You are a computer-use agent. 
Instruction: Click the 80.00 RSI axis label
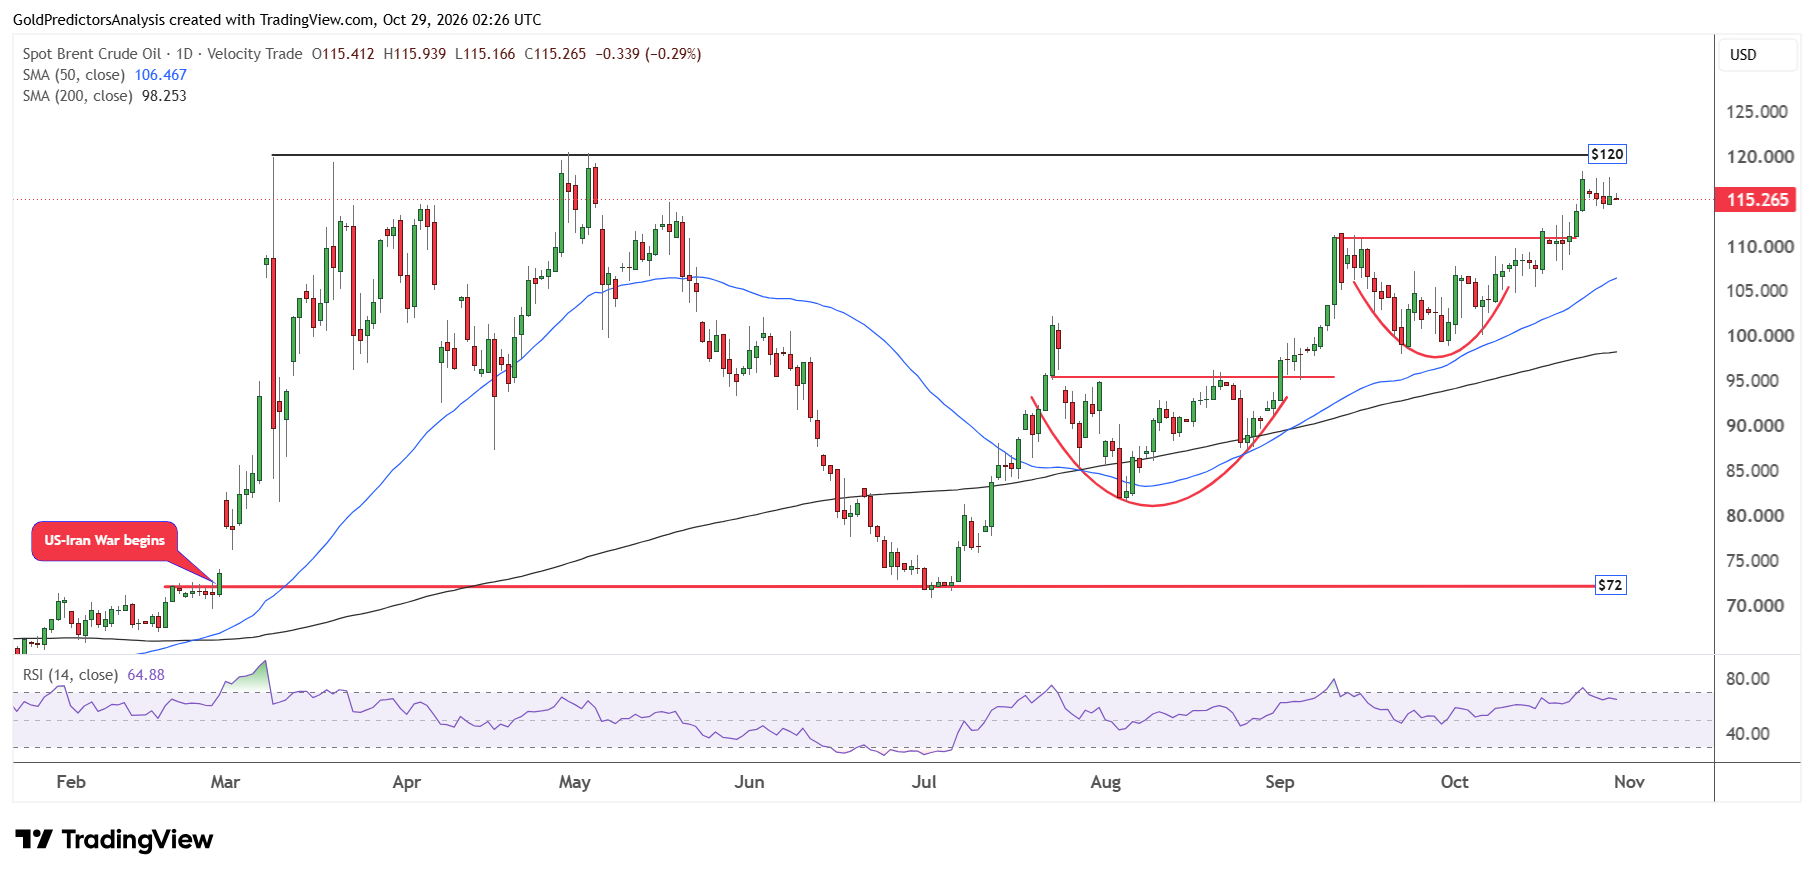coord(1748,679)
